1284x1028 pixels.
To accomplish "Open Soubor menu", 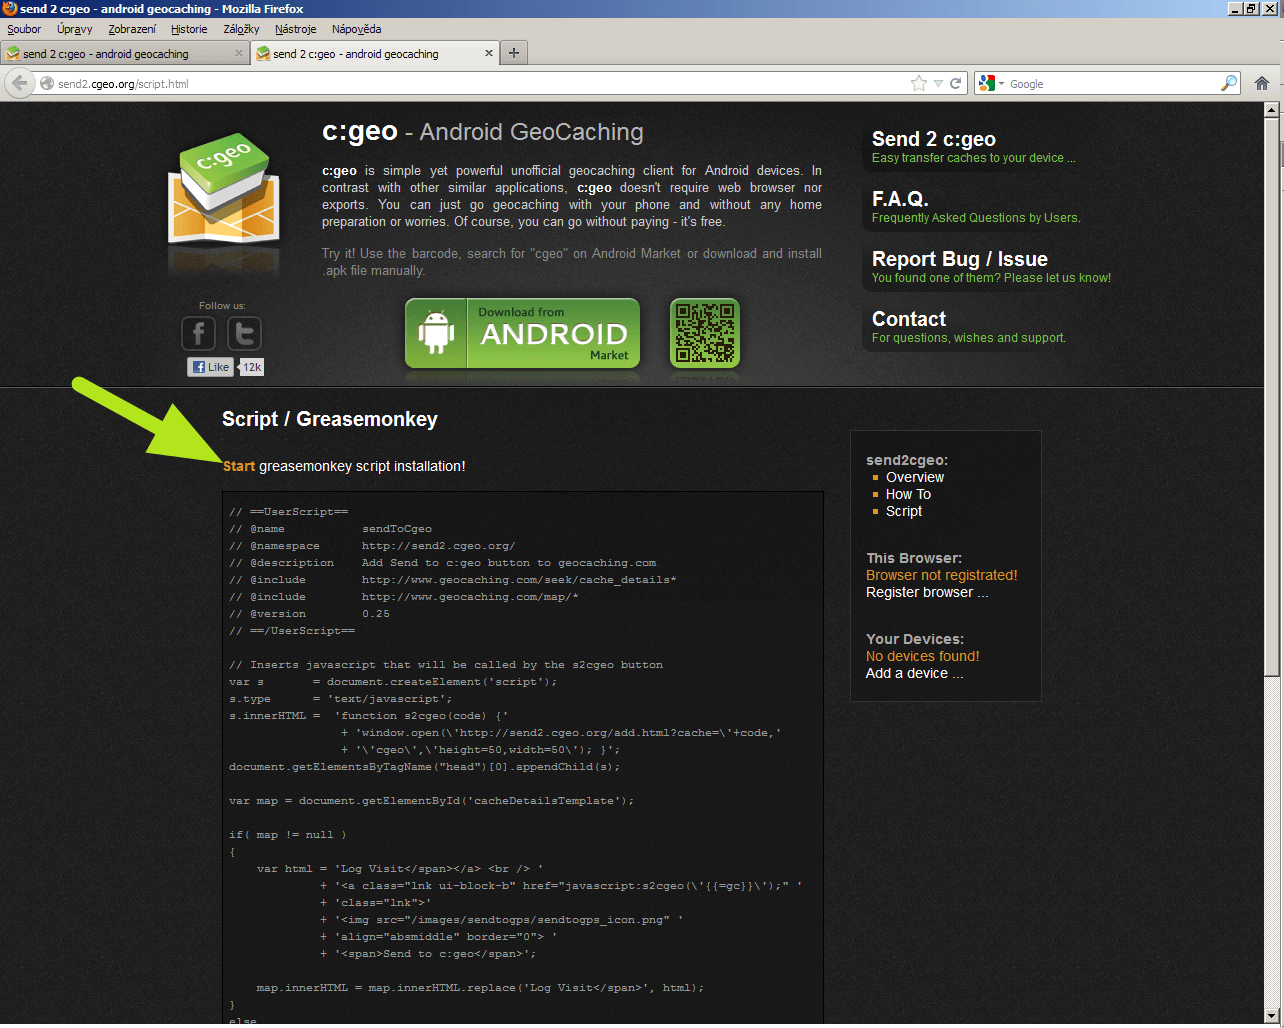I will (x=24, y=29).
